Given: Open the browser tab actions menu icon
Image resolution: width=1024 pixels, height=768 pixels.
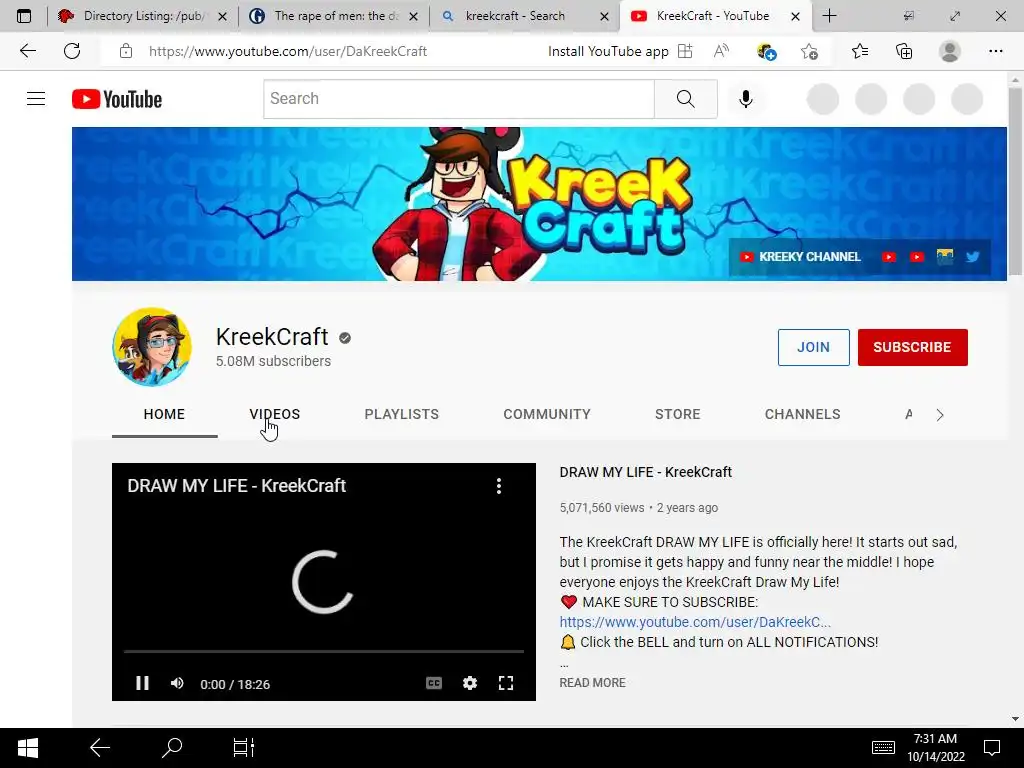Looking at the screenshot, I should 24,16.
